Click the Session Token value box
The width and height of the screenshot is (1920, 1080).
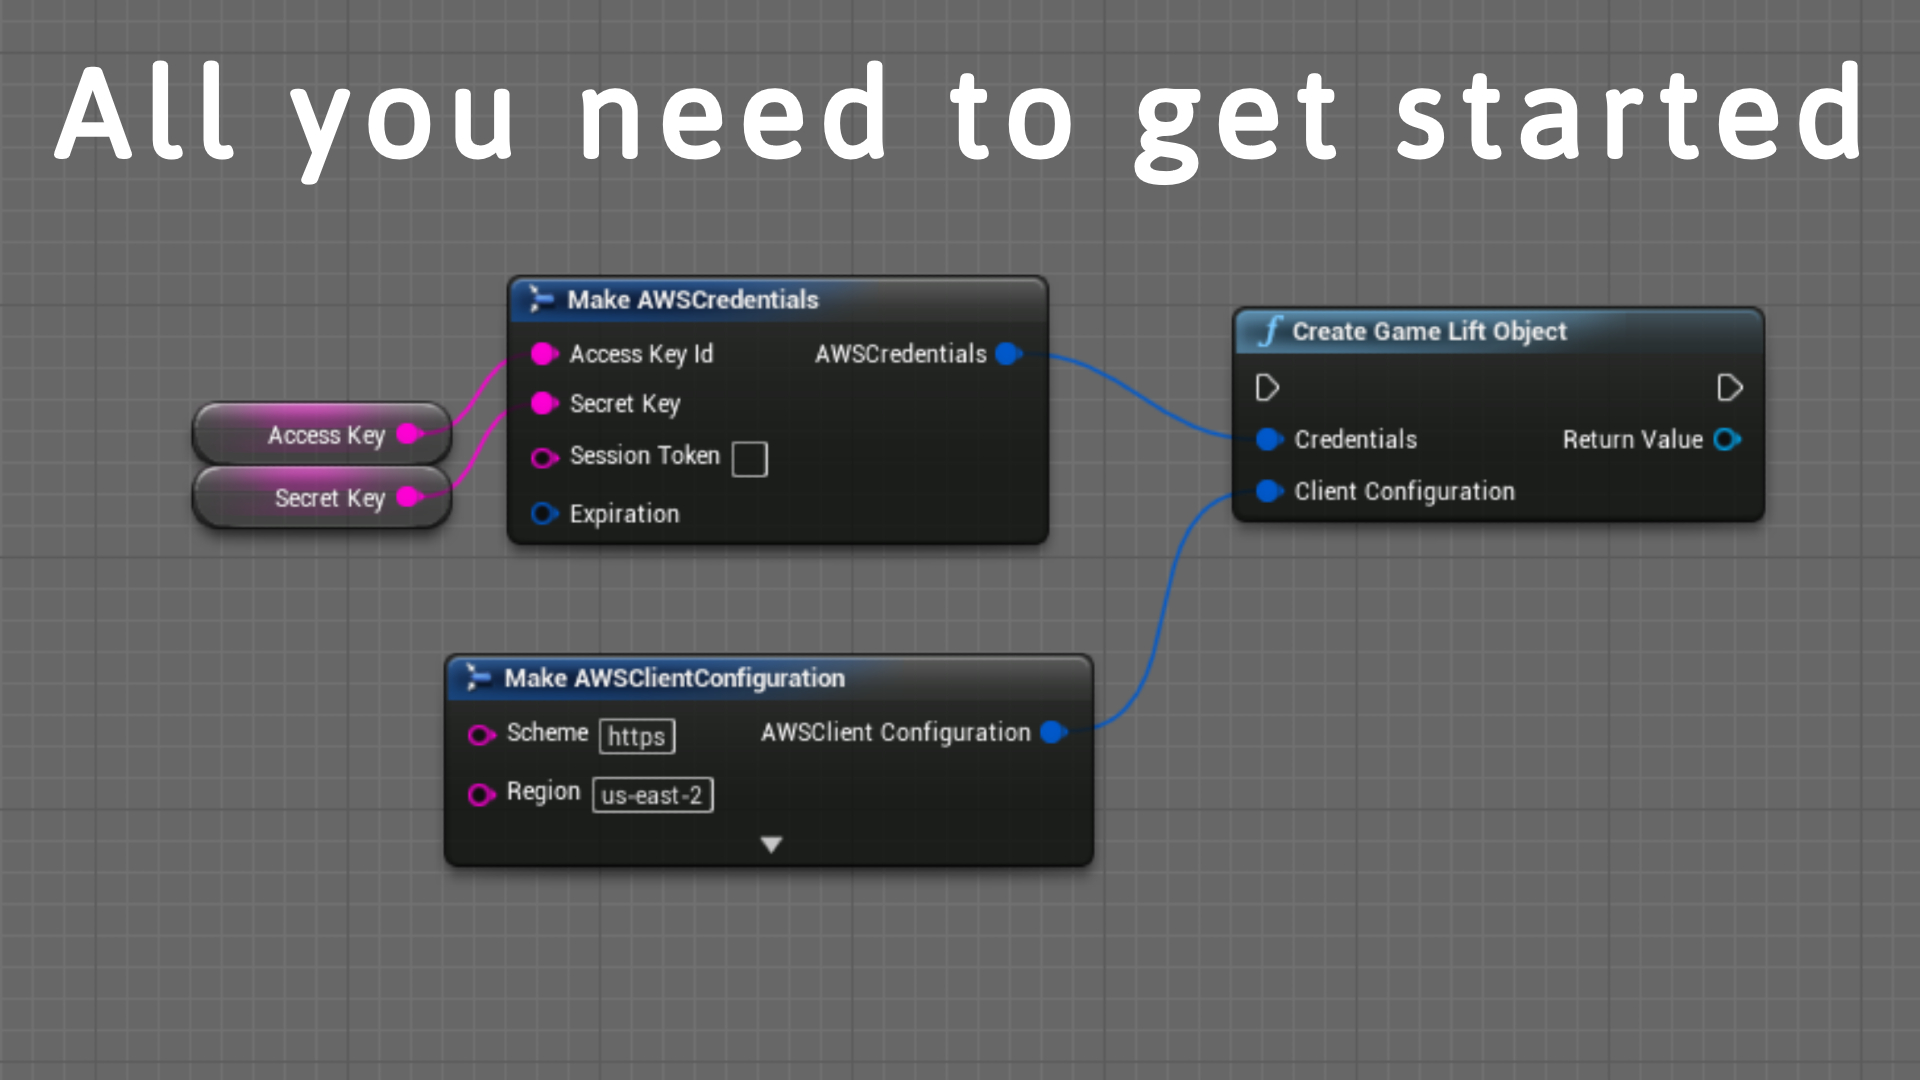[x=750, y=459]
